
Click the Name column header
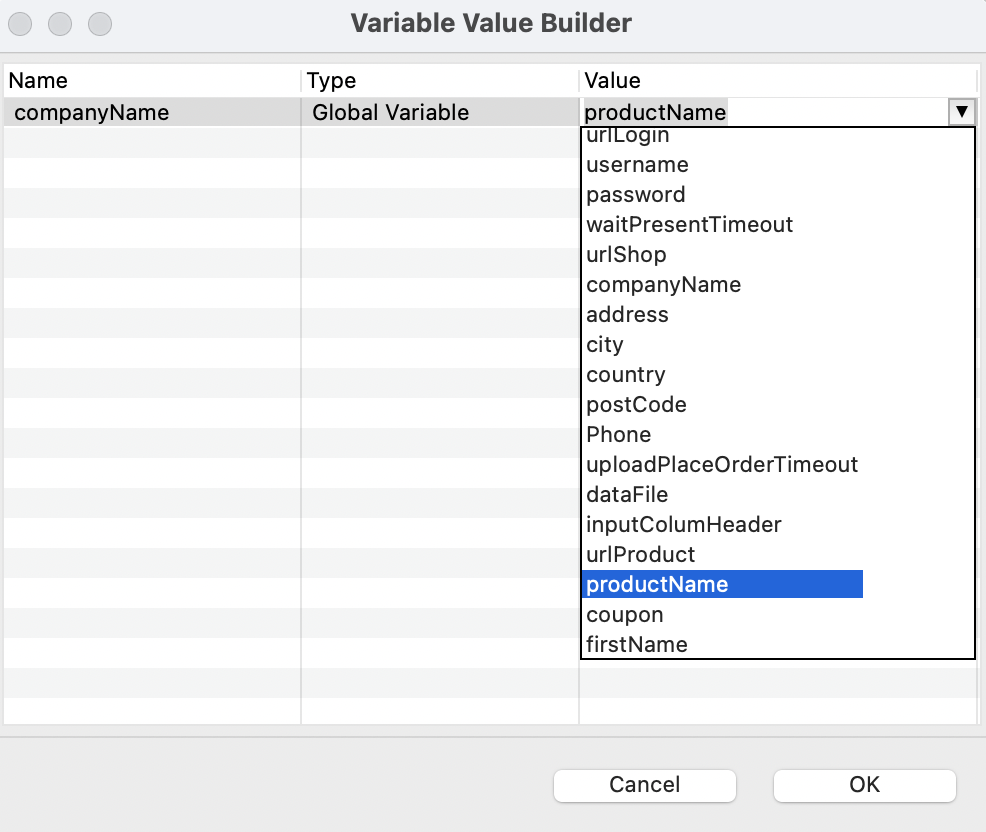click(38, 80)
